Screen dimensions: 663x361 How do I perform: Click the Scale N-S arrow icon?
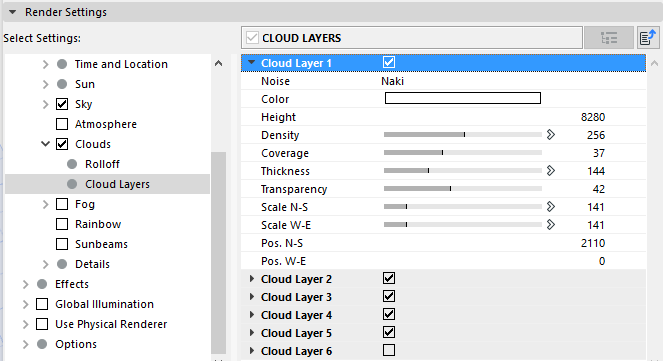click(x=551, y=207)
